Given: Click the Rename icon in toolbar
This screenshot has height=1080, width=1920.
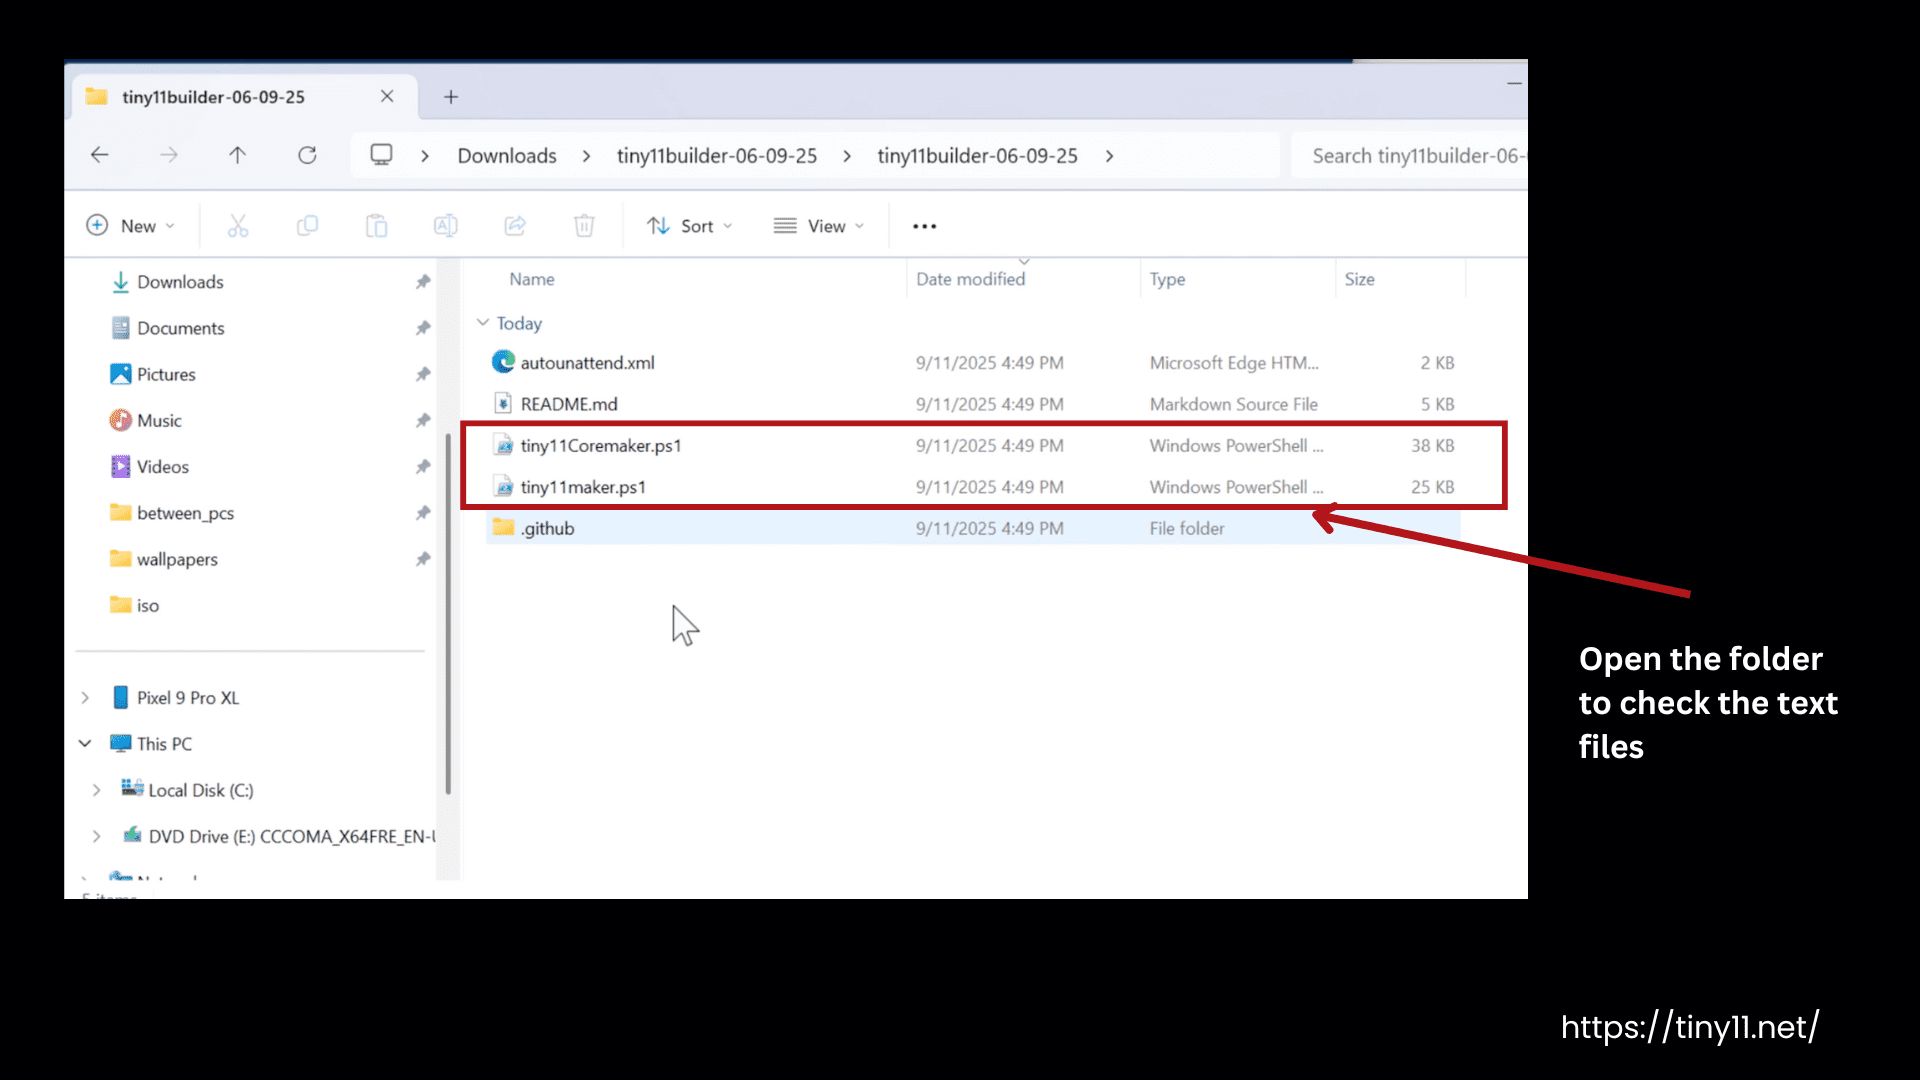Looking at the screenshot, I should pyautogui.click(x=446, y=226).
